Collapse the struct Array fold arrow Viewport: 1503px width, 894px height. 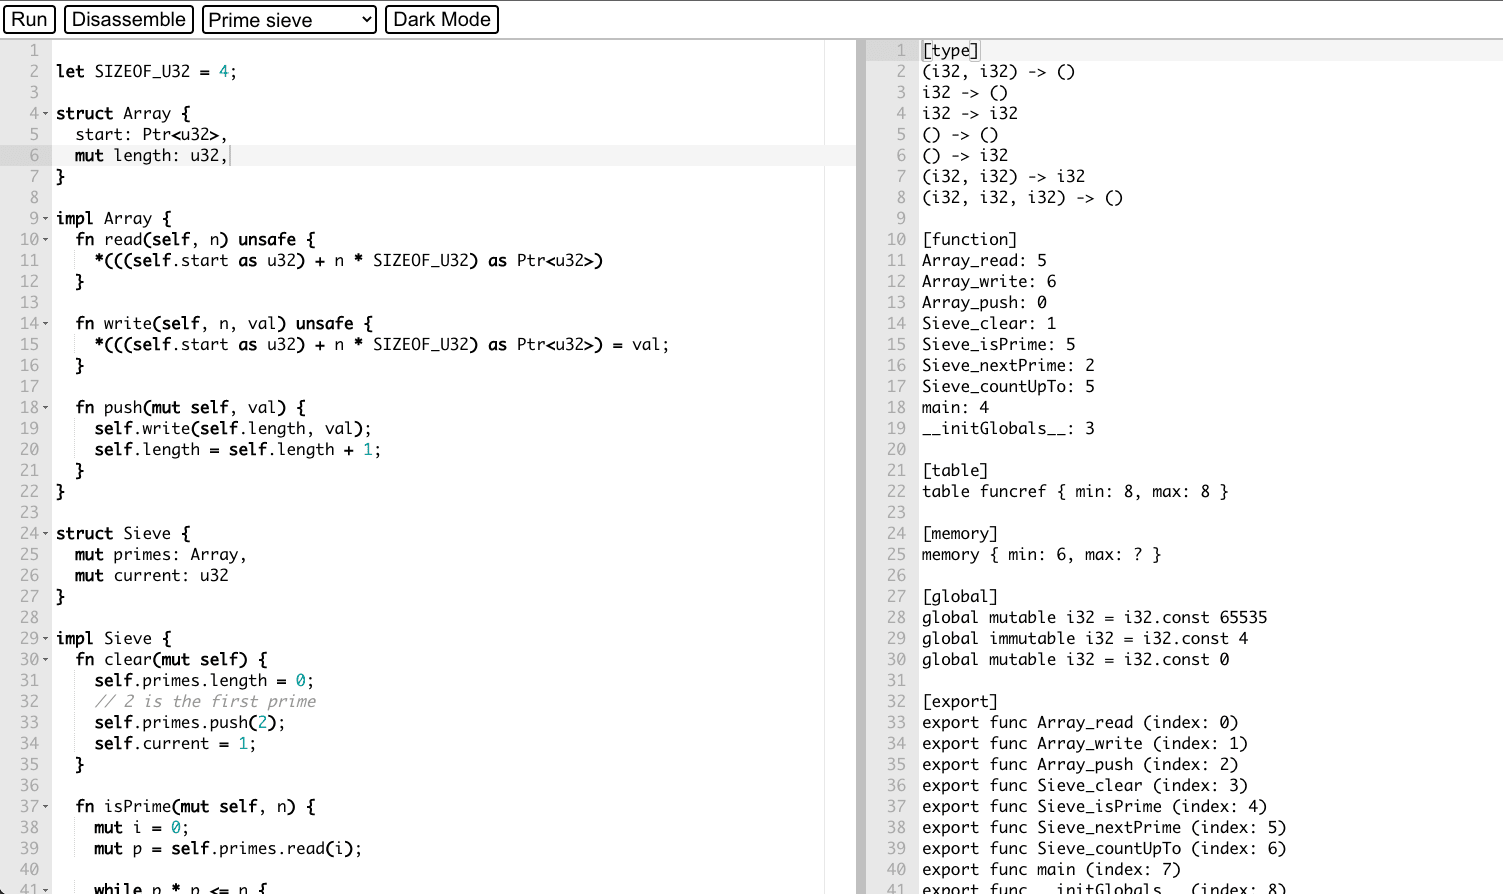(x=46, y=114)
